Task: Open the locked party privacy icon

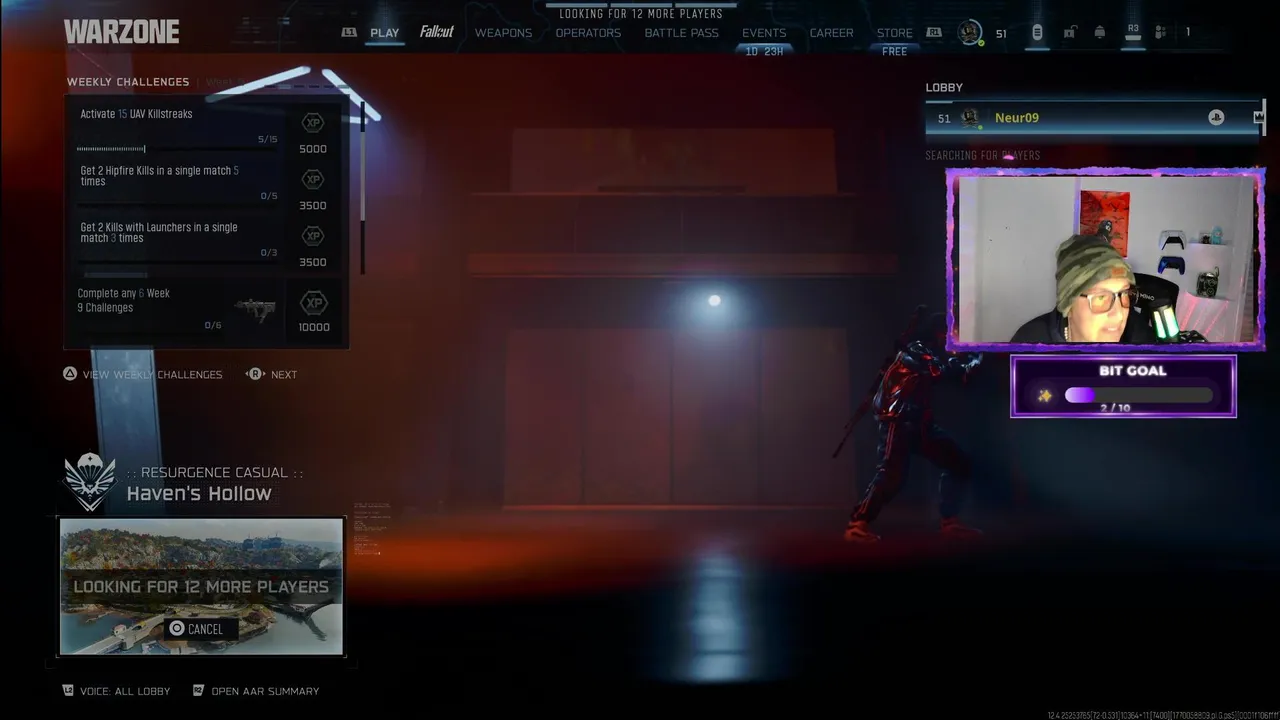Action: coord(1069,33)
